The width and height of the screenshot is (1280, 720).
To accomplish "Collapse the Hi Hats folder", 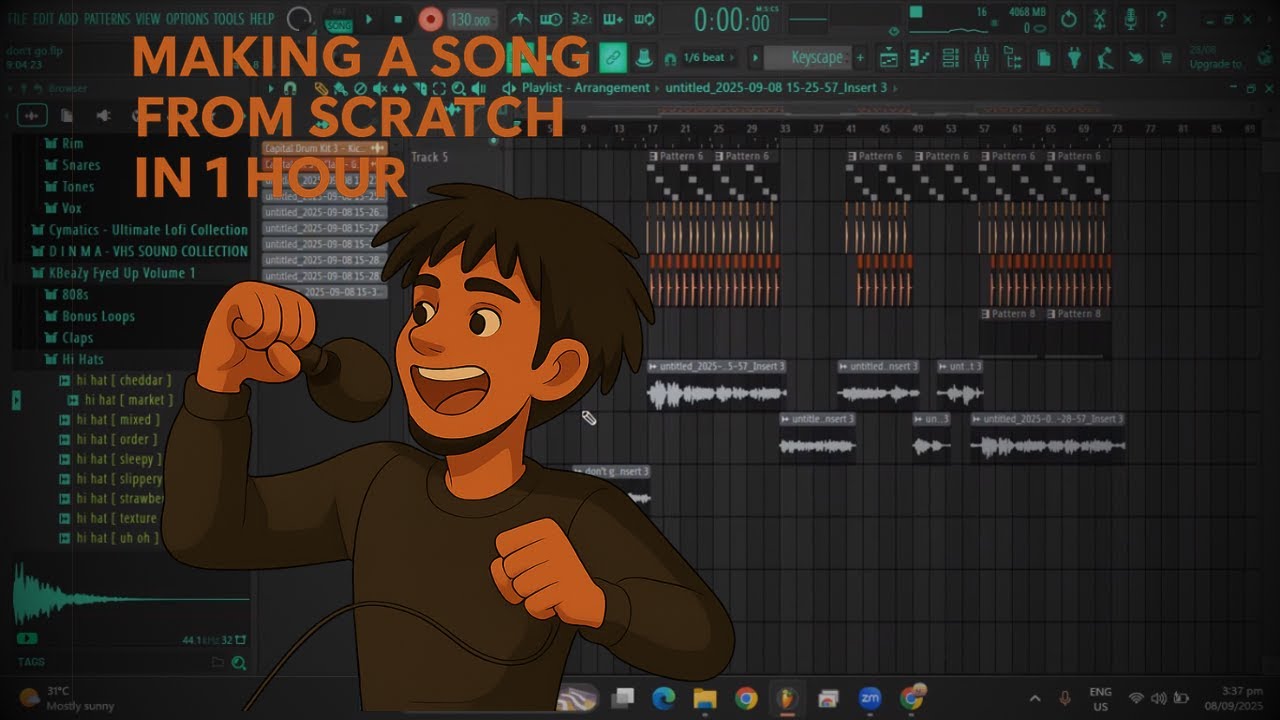I will click(x=82, y=359).
